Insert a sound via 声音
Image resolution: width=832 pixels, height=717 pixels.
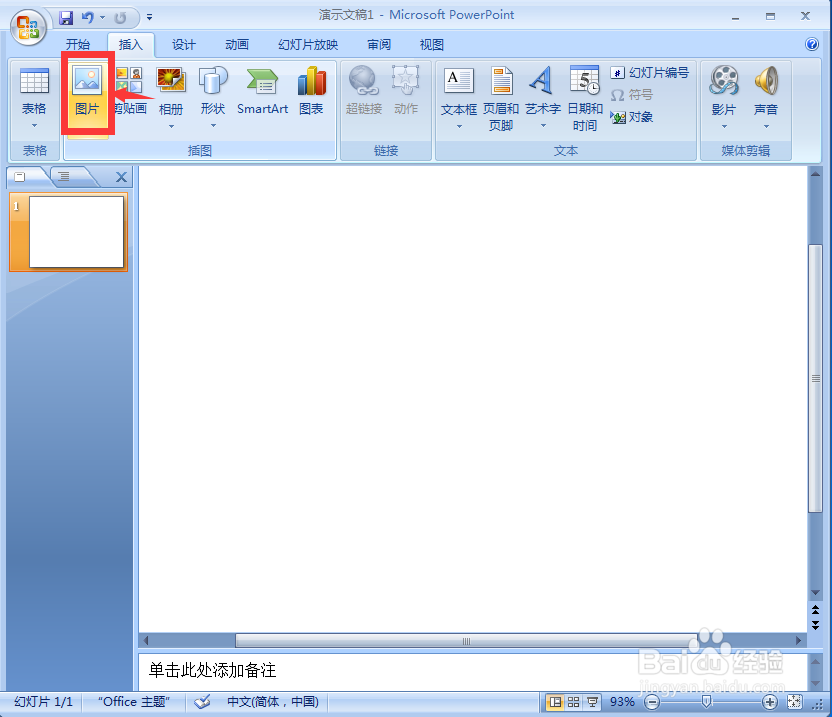coord(766,90)
